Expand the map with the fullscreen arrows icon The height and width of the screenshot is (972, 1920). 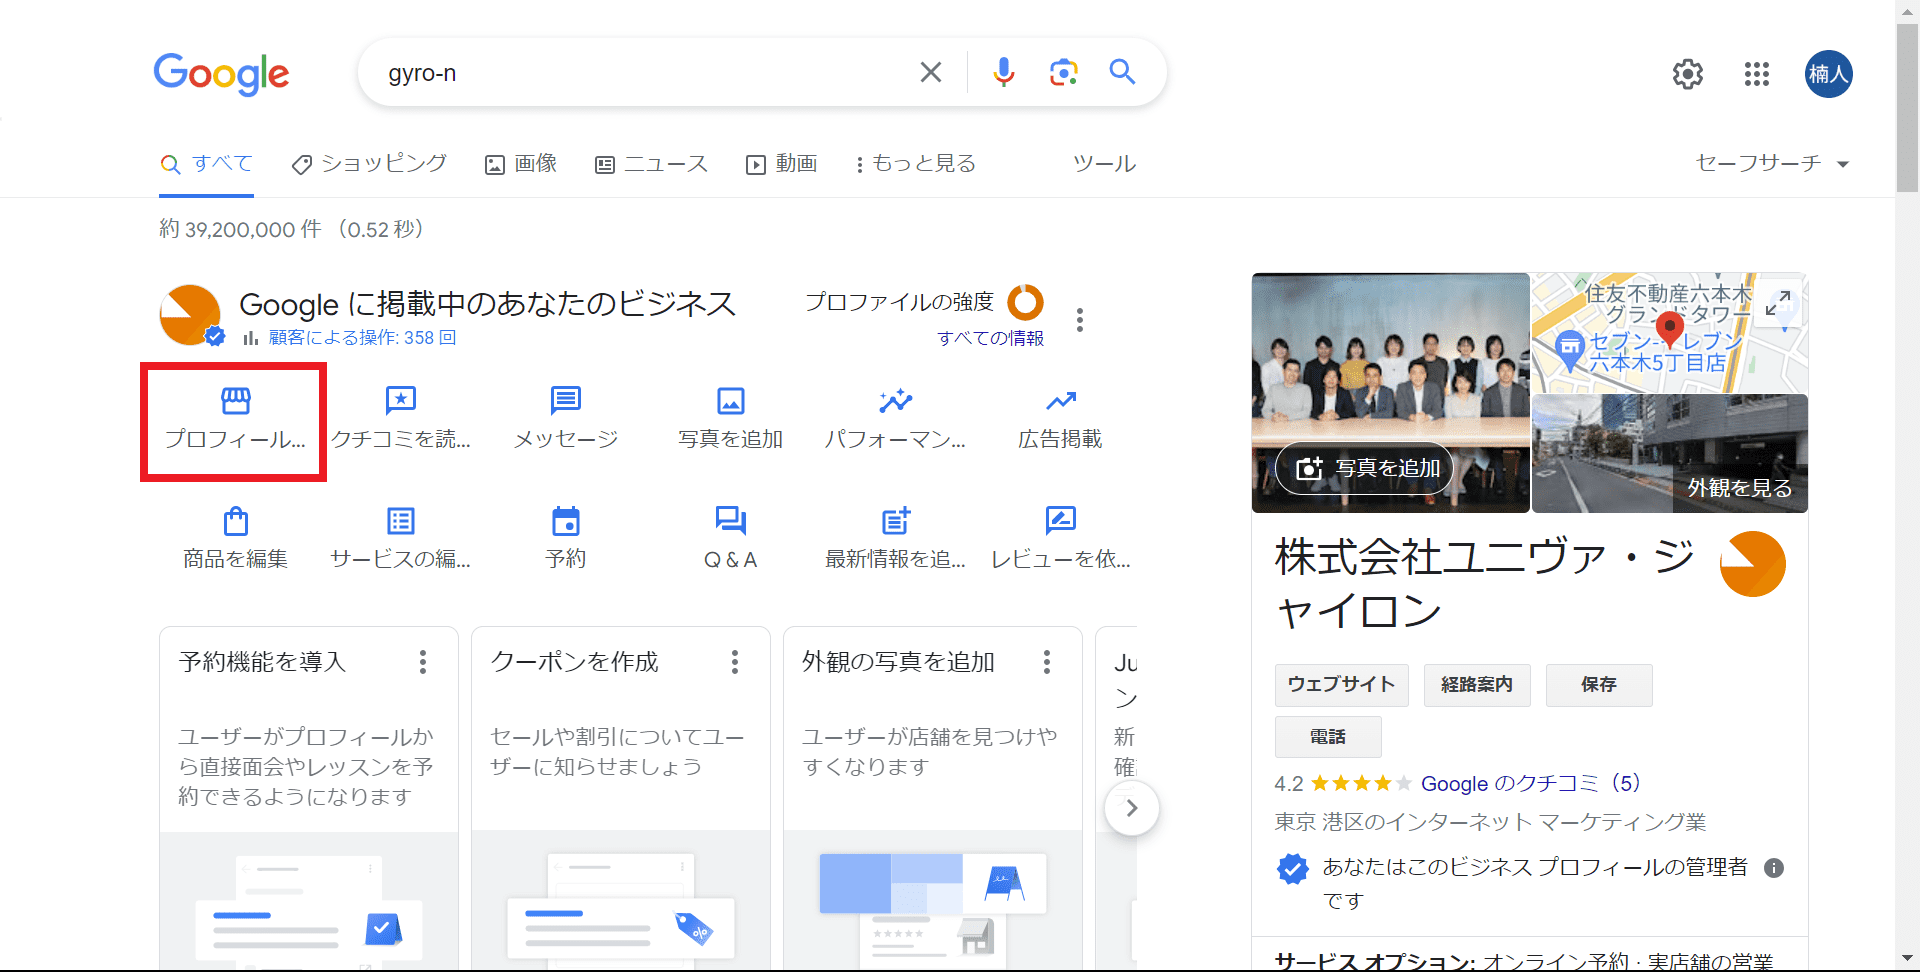click(1778, 303)
